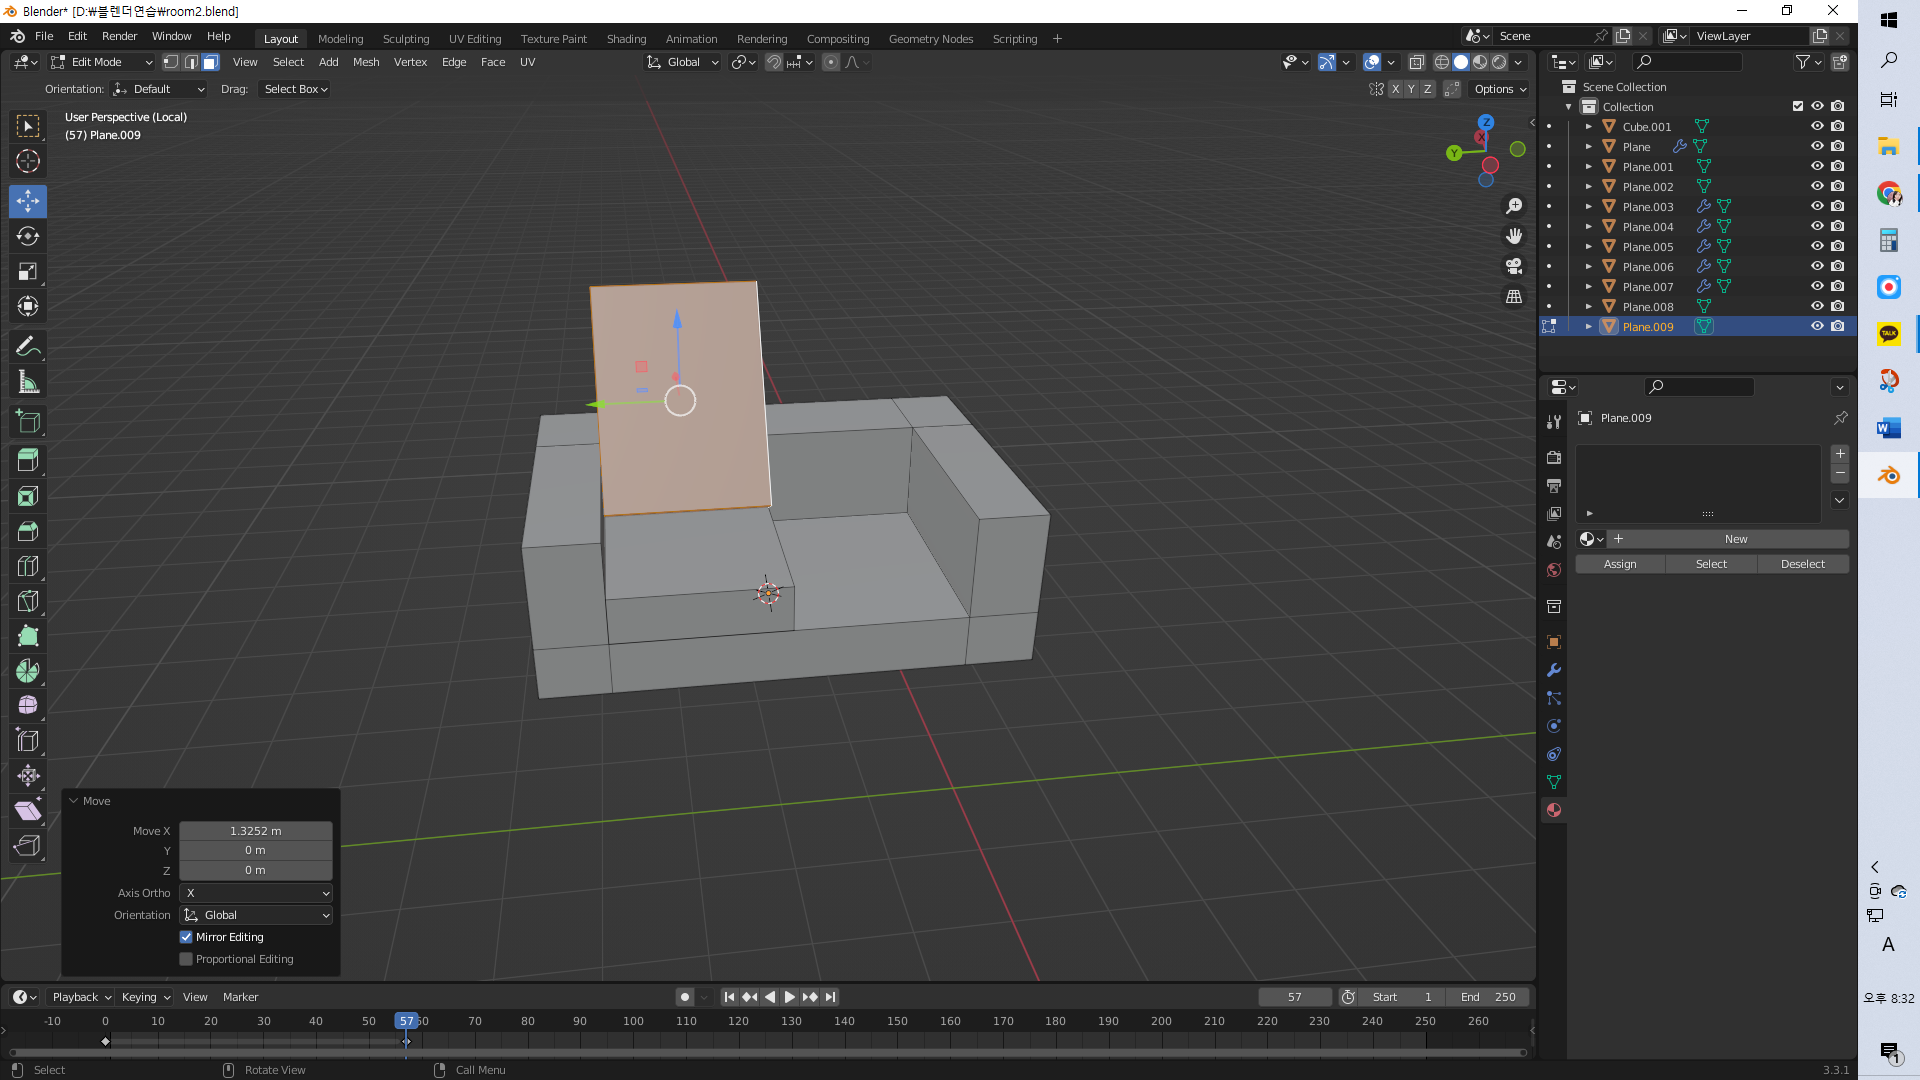The height and width of the screenshot is (1080, 1920).
Task: Click the New material button
Action: [1735, 539]
